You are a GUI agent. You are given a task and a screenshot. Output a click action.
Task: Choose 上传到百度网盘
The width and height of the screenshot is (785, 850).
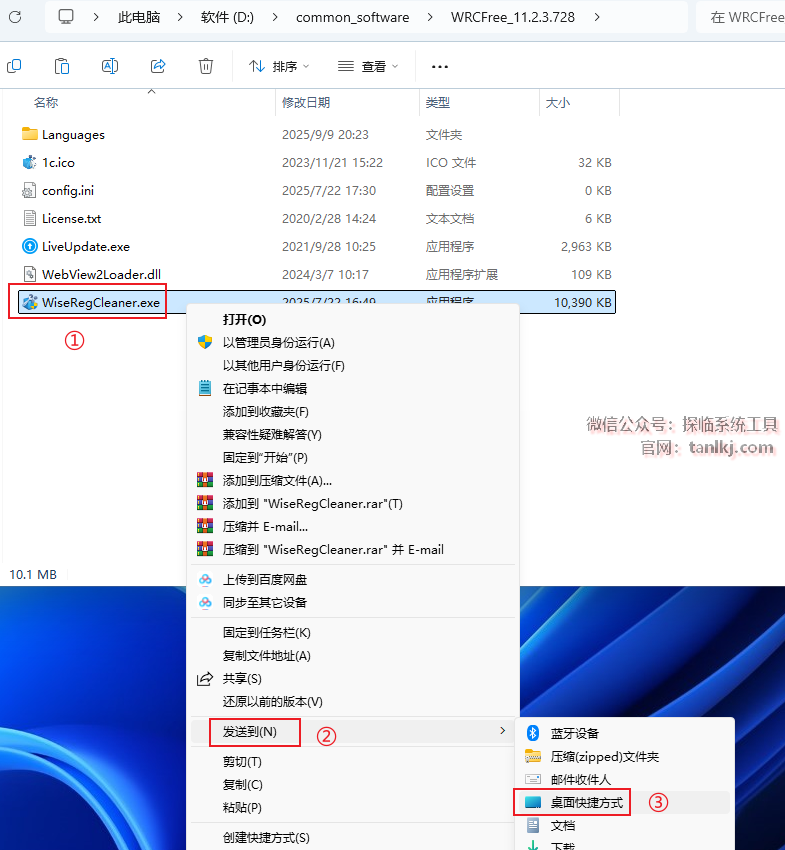coord(353,579)
